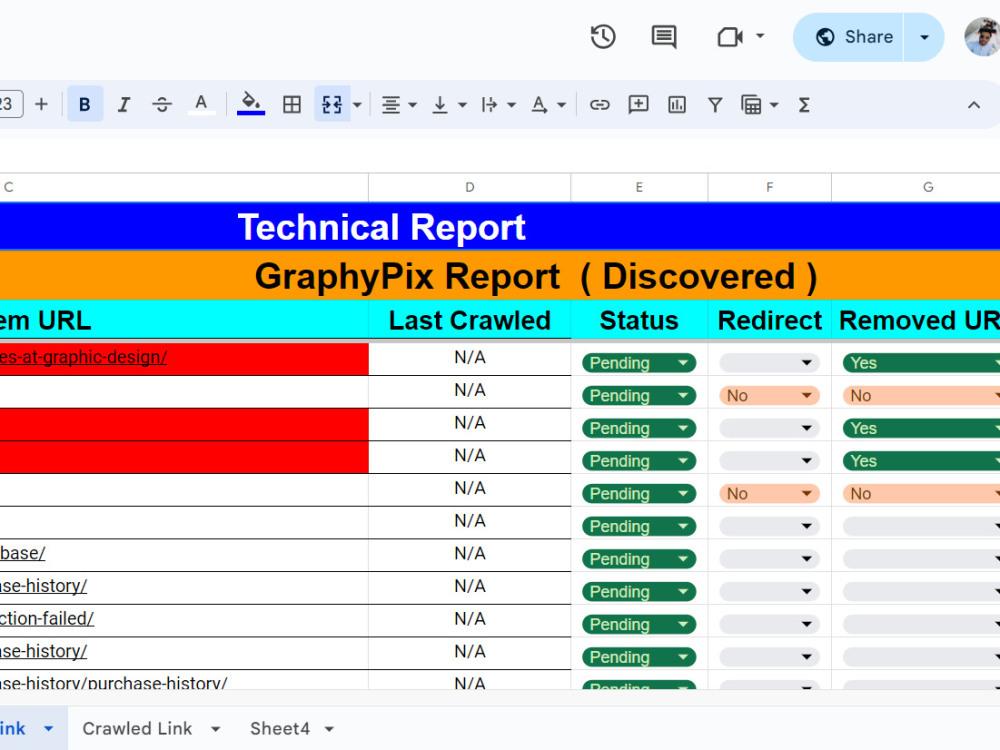This screenshot has height=750, width=1000.
Task: Open text rotation options
Action: 548,105
